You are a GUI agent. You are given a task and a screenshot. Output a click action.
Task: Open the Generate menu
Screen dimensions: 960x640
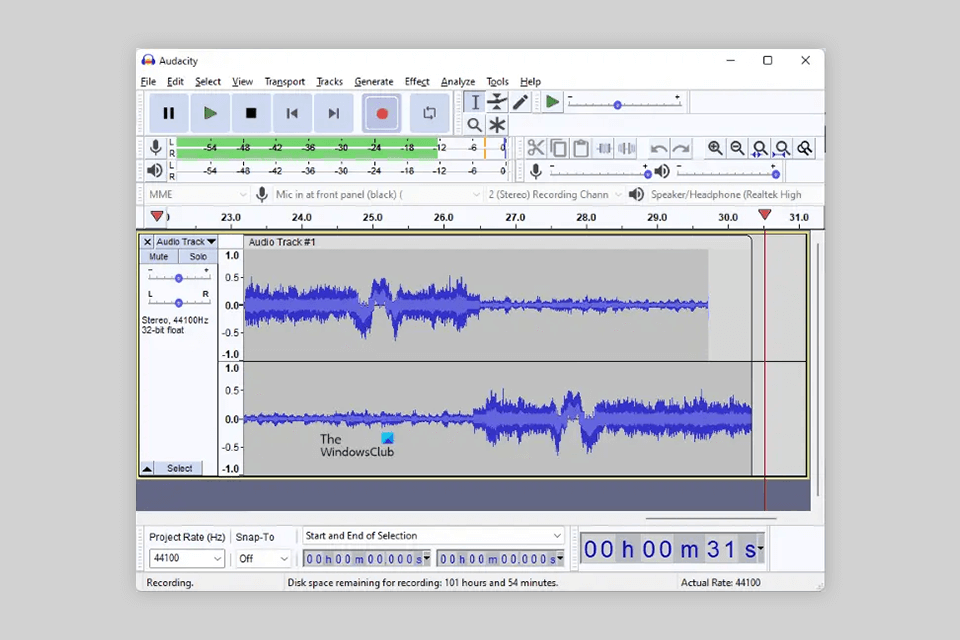(374, 81)
